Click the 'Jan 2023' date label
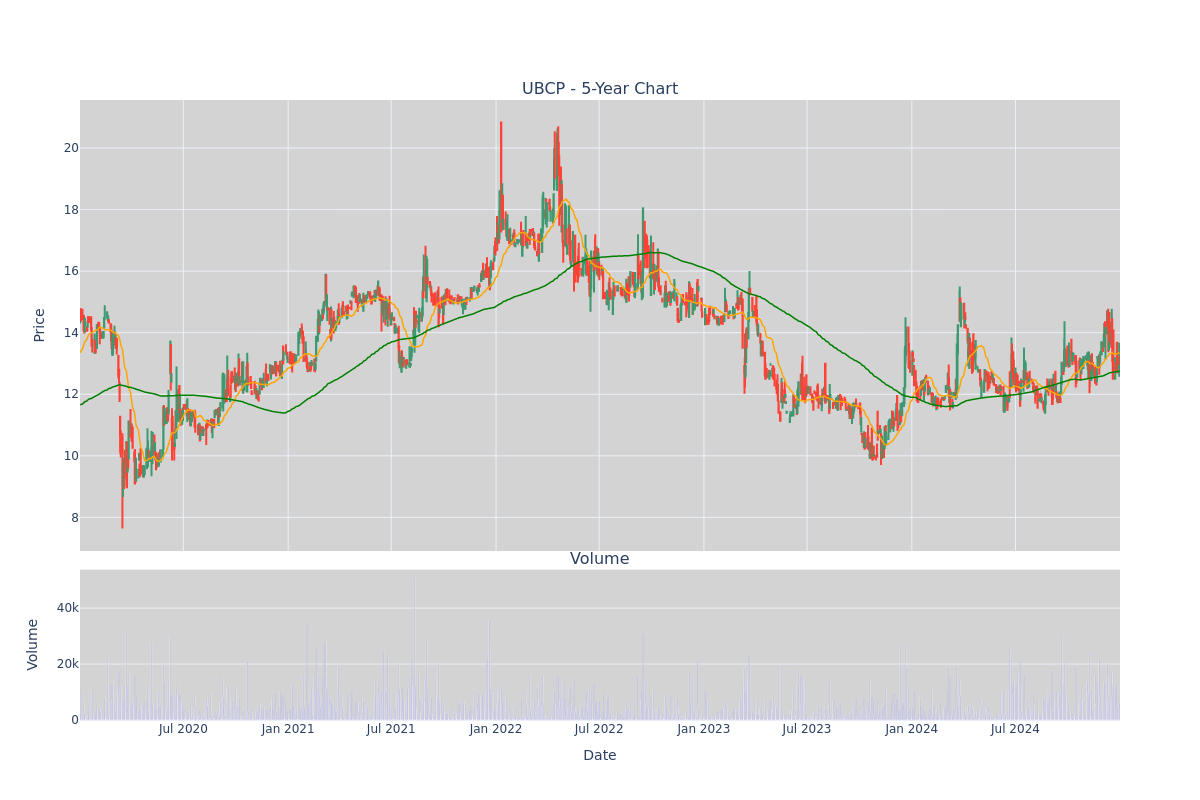Image resolution: width=1200 pixels, height=800 pixels. 704,729
